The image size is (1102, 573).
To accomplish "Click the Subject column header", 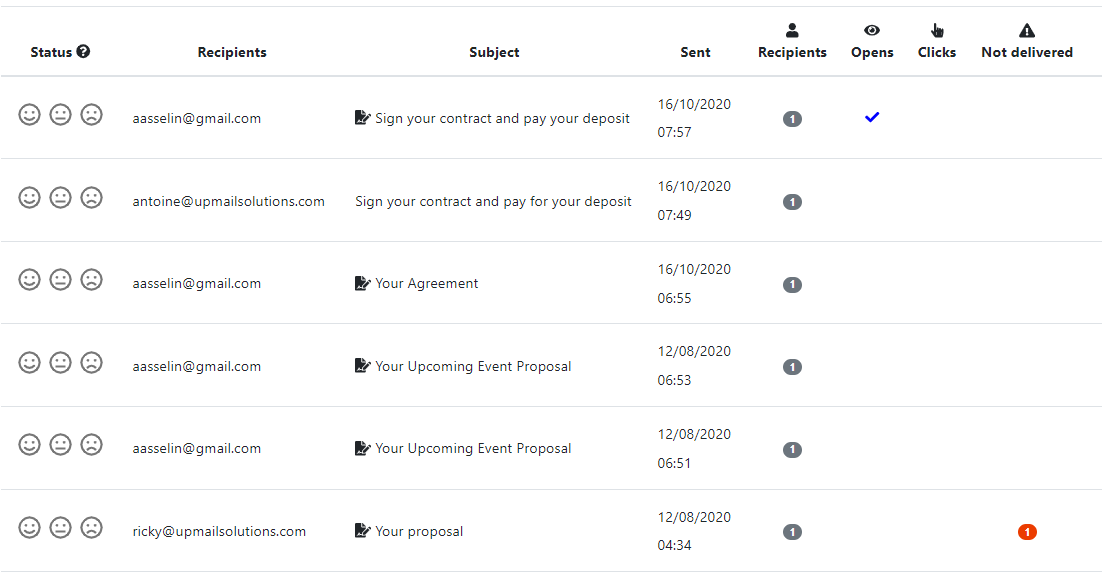I will [494, 52].
